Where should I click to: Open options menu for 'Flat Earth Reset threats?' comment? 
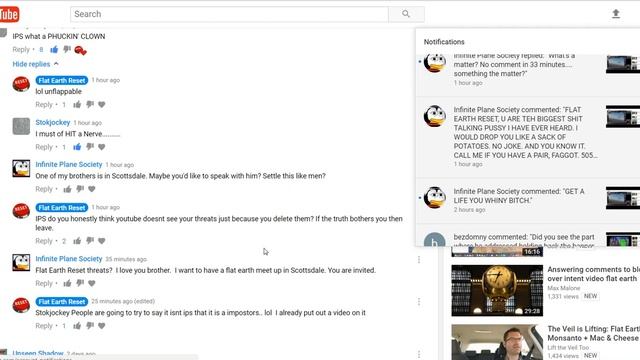coord(419,260)
